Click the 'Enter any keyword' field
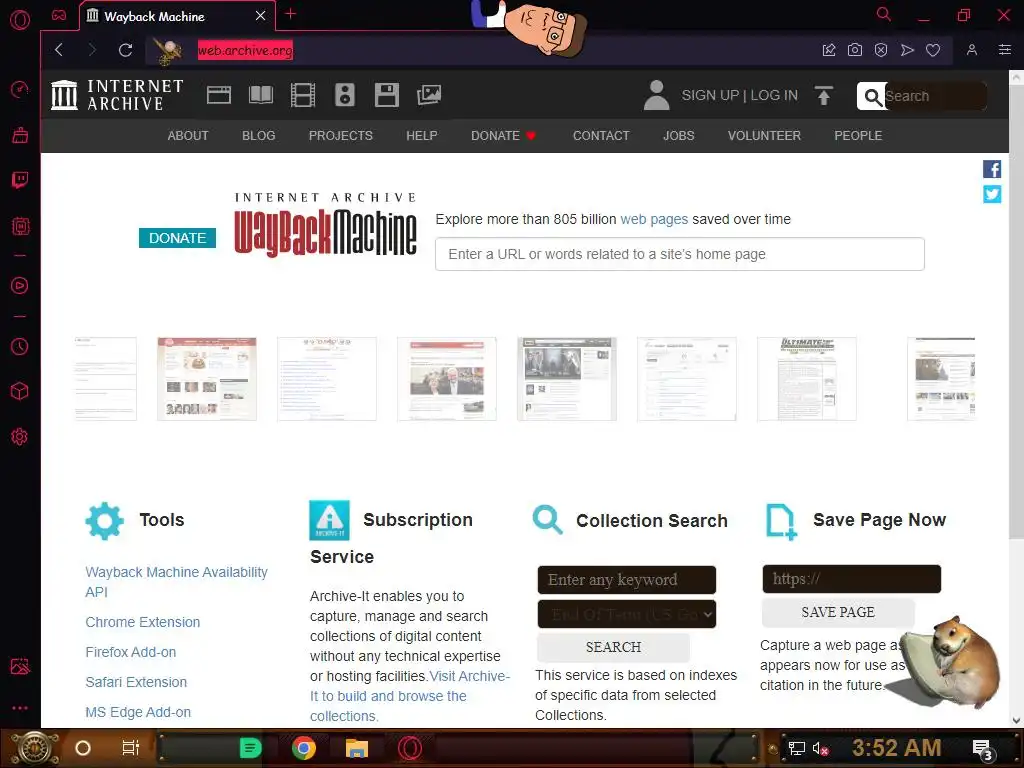 [x=626, y=579]
